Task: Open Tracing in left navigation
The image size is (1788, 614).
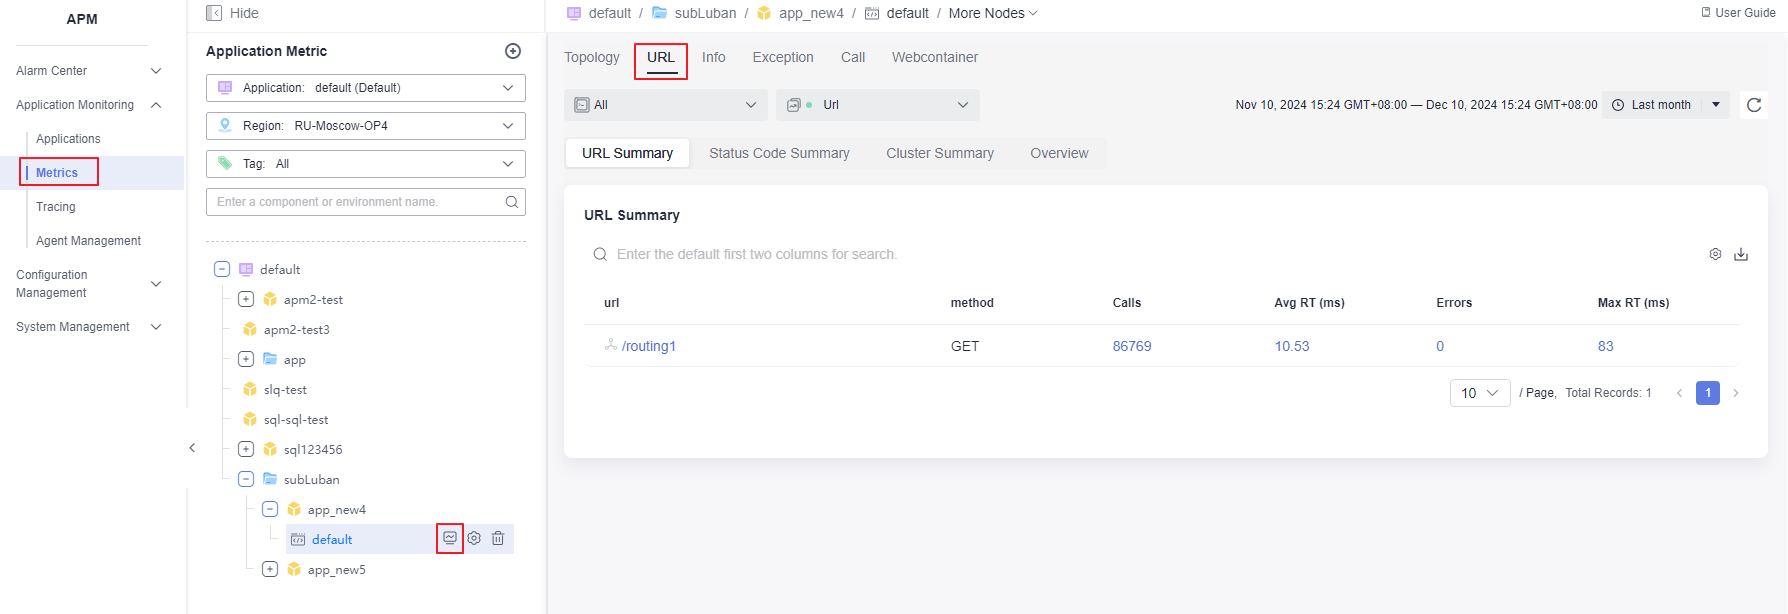Action: 56,207
